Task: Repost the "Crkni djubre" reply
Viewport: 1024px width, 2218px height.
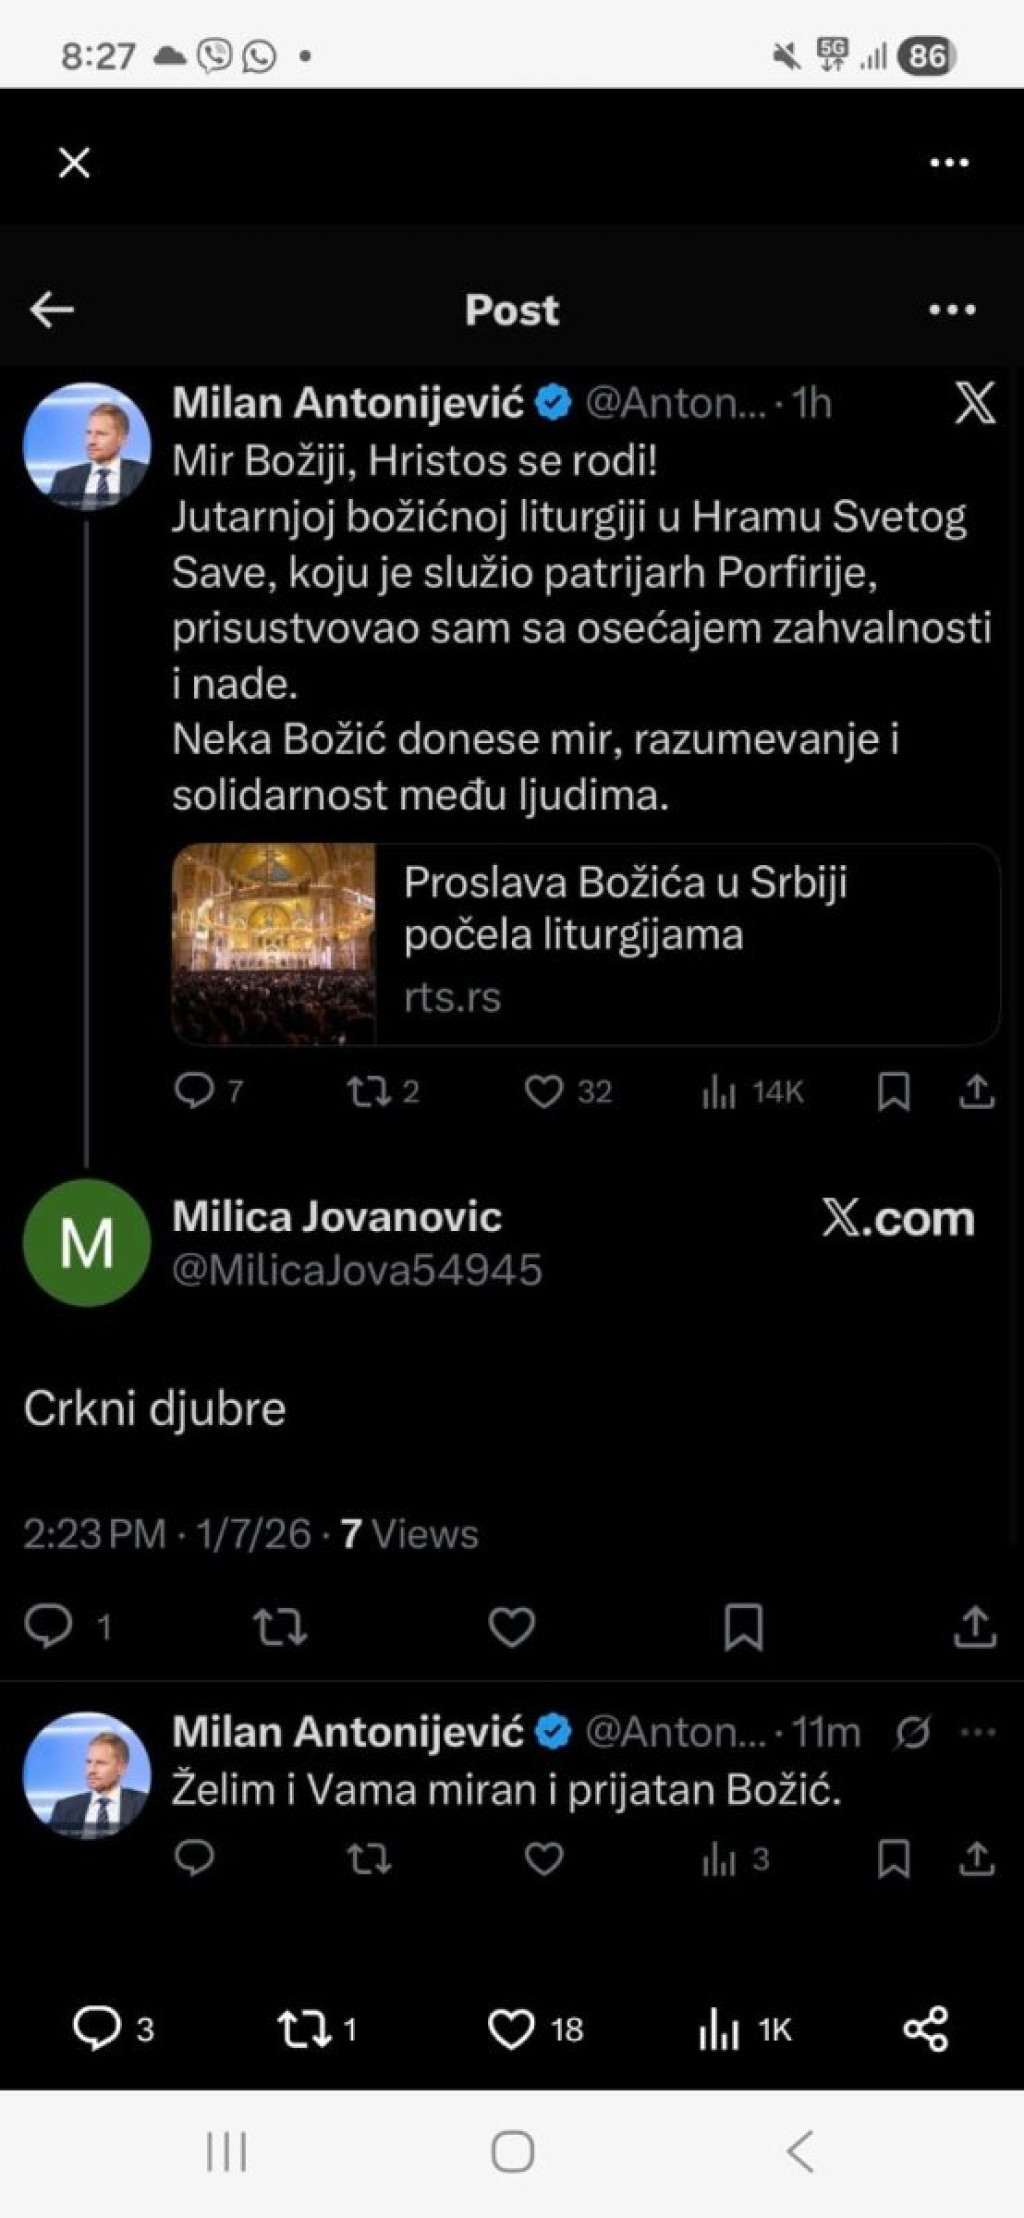Action: (279, 1627)
